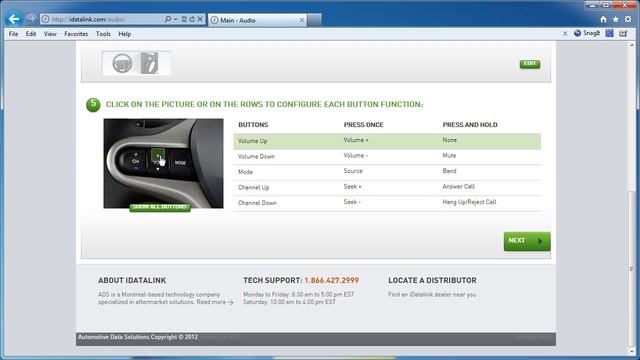
Task: Click the search magnifier in address bar
Action: pyautogui.click(x=167, y=19)
